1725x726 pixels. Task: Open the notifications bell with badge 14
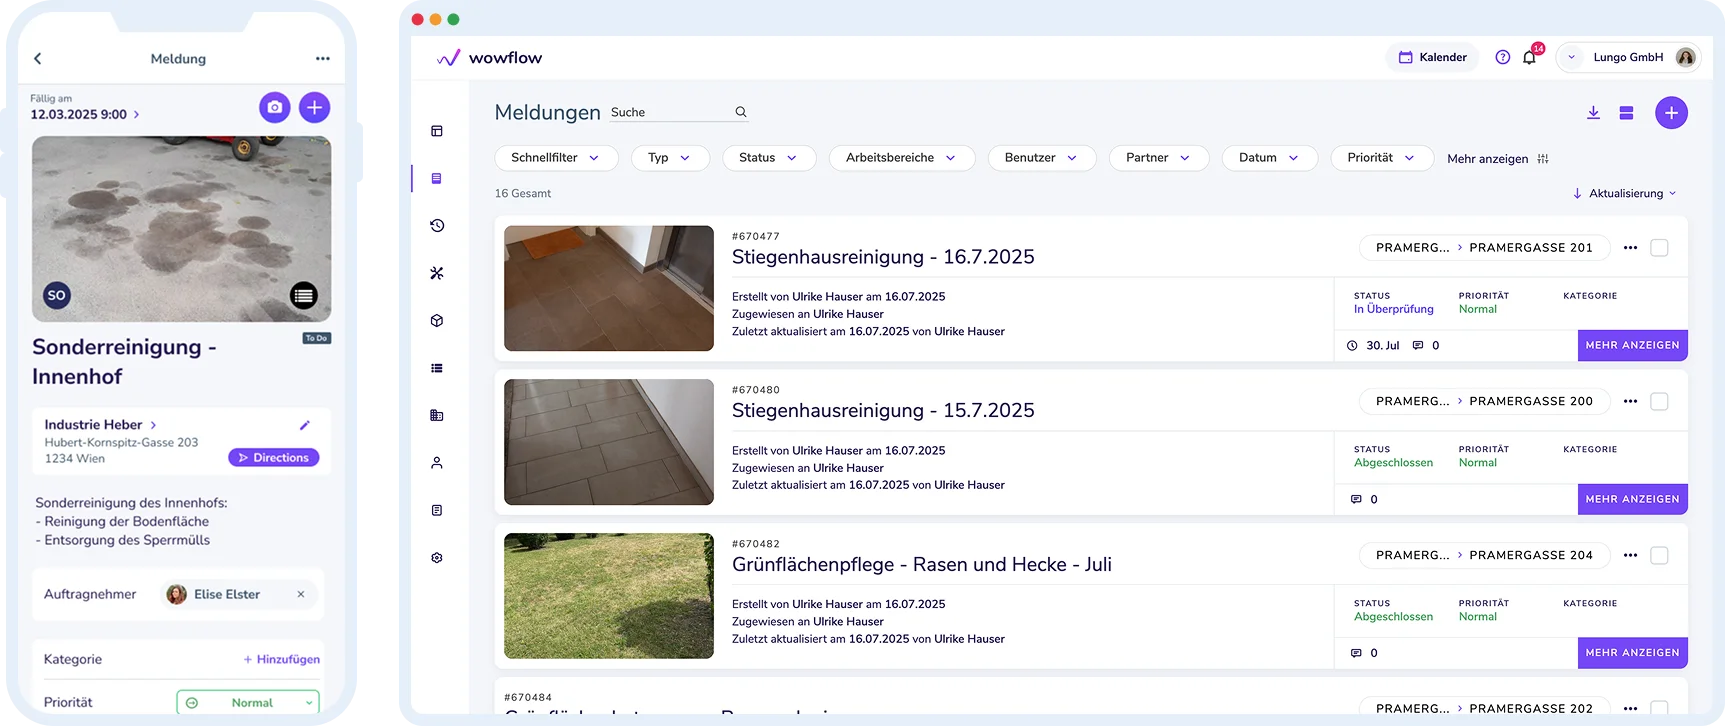click(1531, 55)
